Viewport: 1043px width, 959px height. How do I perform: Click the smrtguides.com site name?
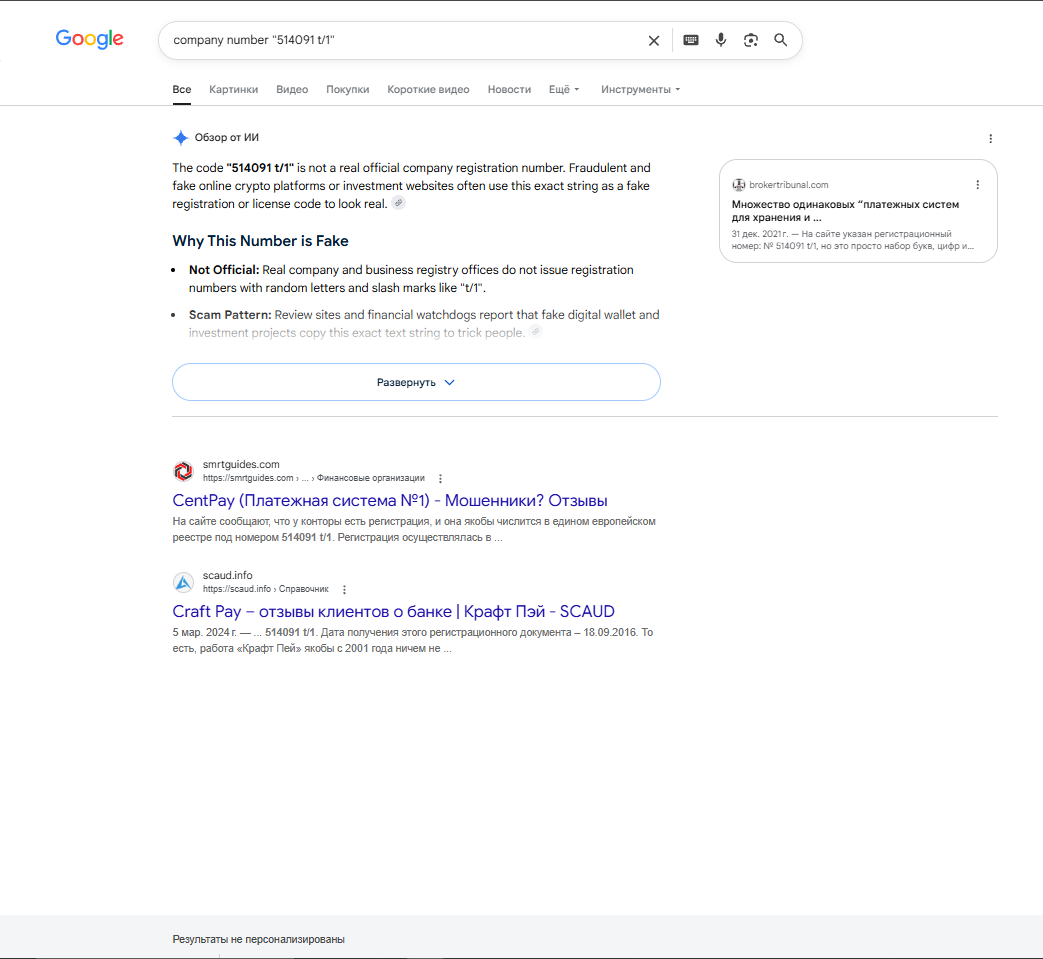(x=241, y=464)
